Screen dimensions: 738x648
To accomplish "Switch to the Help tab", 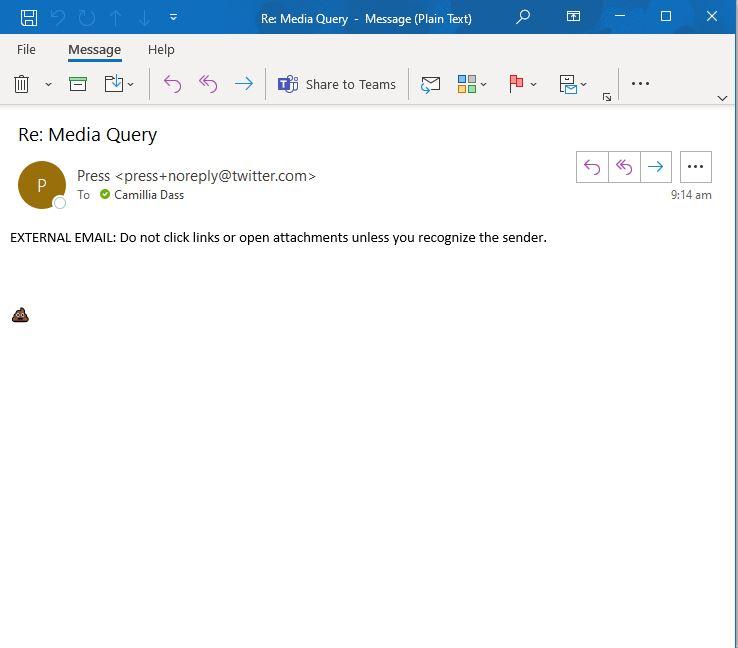I will click(x=161, y=50).
